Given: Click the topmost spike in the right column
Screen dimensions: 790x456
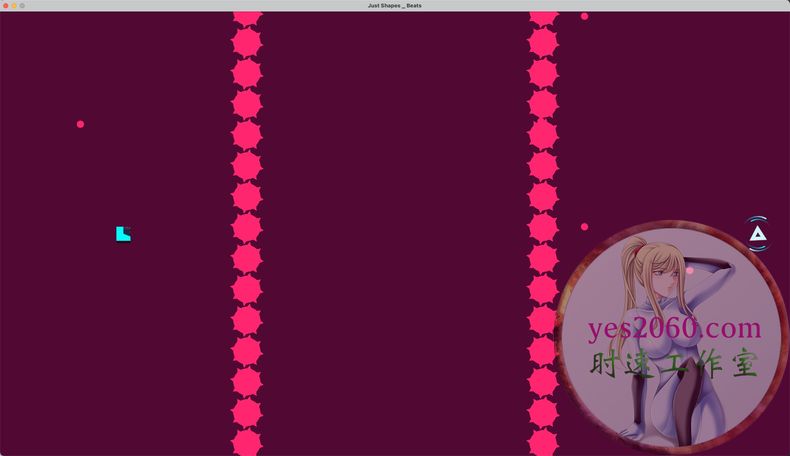Looking at the screenshot, I should [x=543, y=17].
